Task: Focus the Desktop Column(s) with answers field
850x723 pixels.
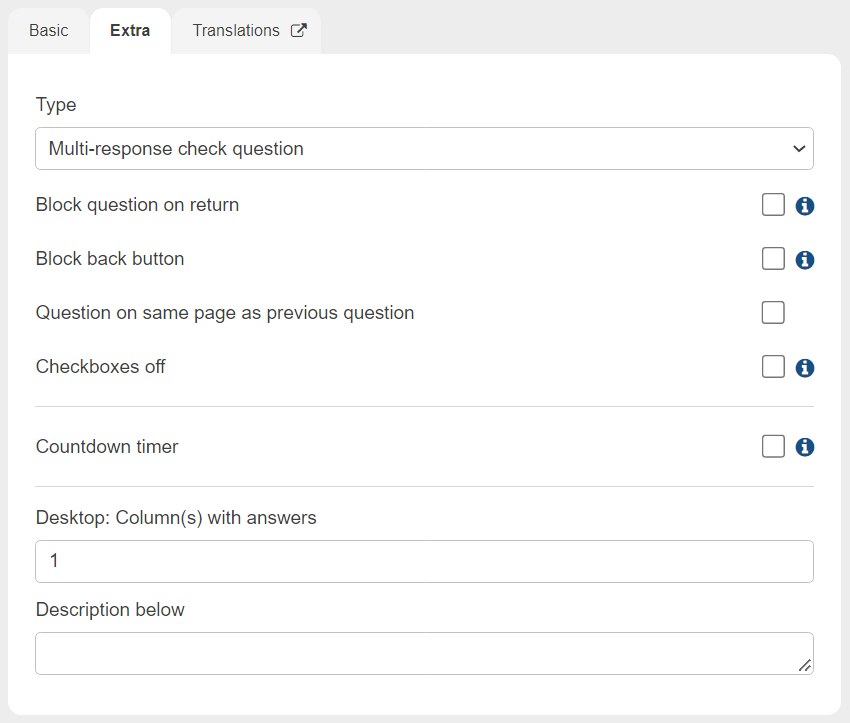Action: (x=424, y=561)
